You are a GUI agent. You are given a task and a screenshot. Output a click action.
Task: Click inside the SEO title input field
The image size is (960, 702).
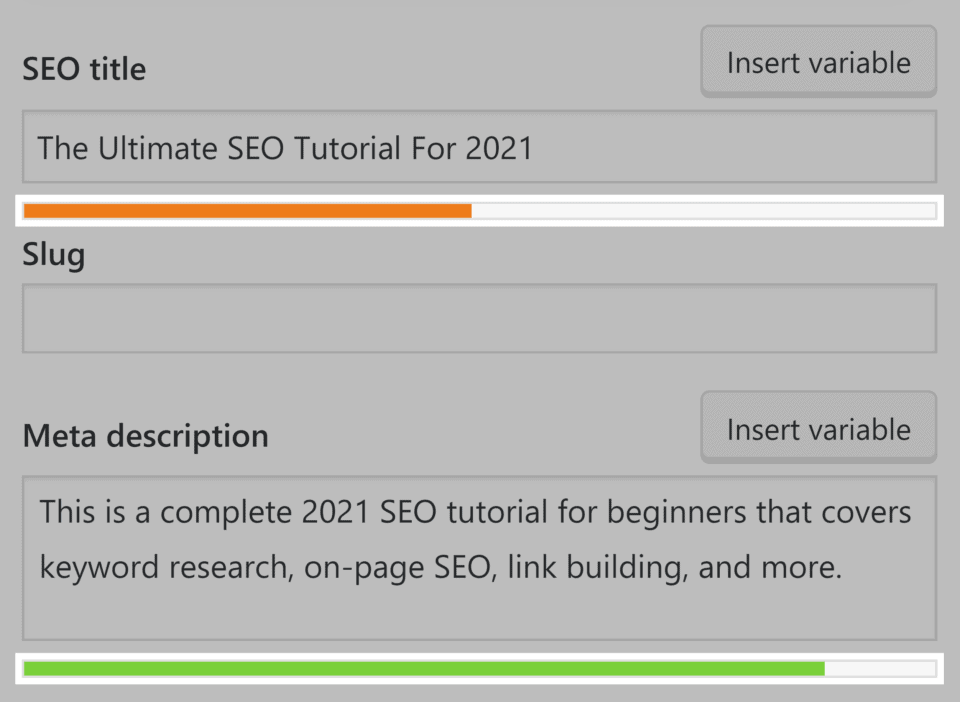click(x=478, y=147)
